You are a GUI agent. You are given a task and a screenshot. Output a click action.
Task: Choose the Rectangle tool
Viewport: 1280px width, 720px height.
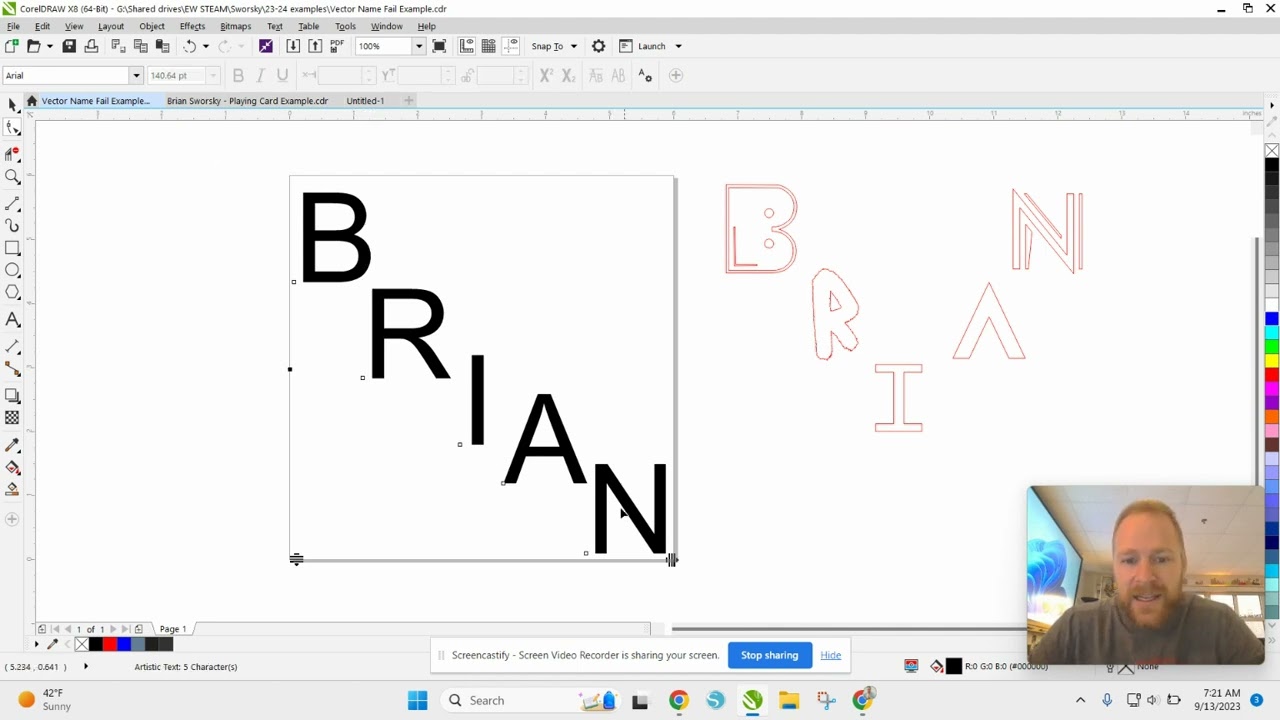click(12, 248)
